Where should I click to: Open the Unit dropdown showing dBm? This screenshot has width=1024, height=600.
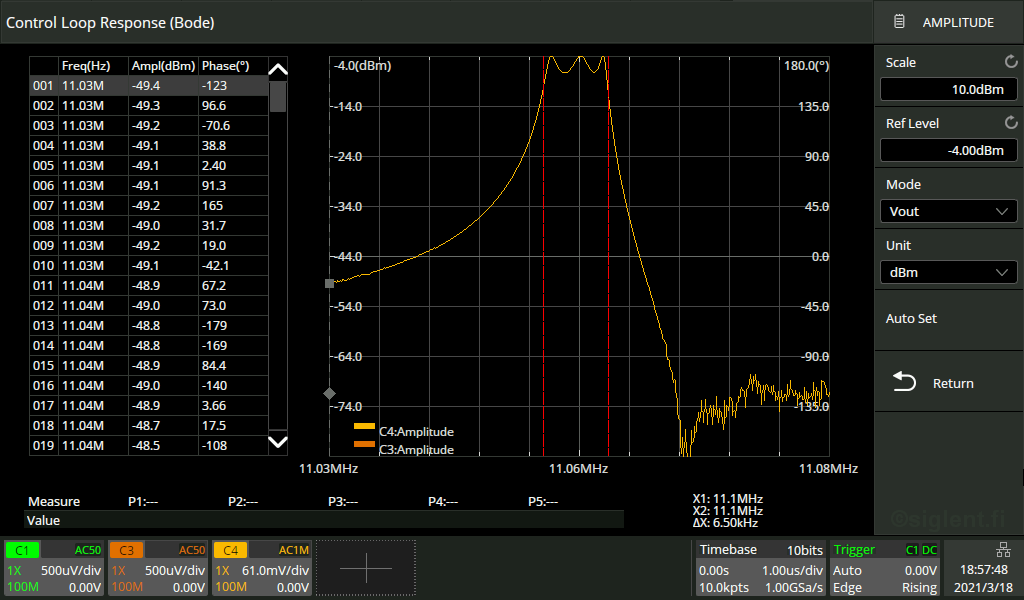tap(948, 272)
